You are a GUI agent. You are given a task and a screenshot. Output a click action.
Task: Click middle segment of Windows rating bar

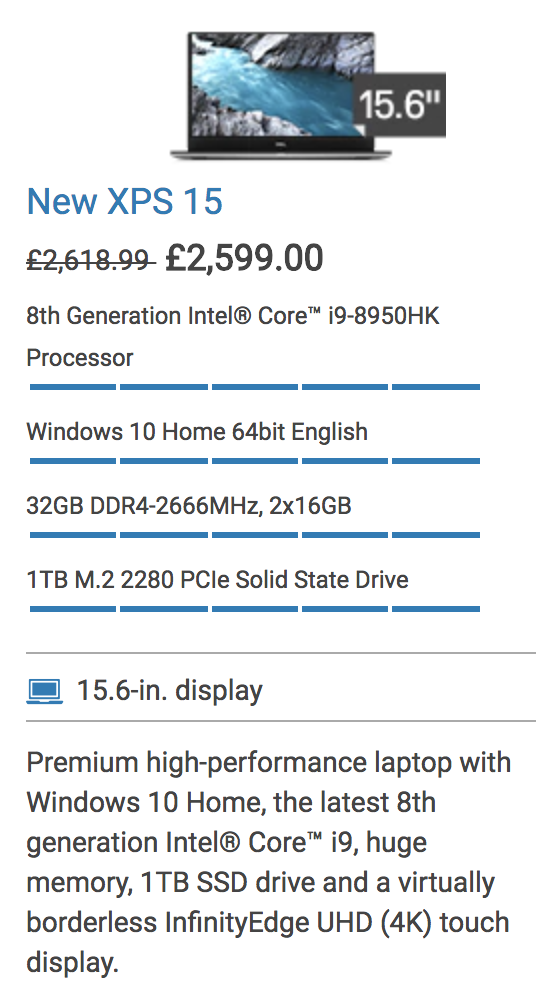[x=255, y=461]
